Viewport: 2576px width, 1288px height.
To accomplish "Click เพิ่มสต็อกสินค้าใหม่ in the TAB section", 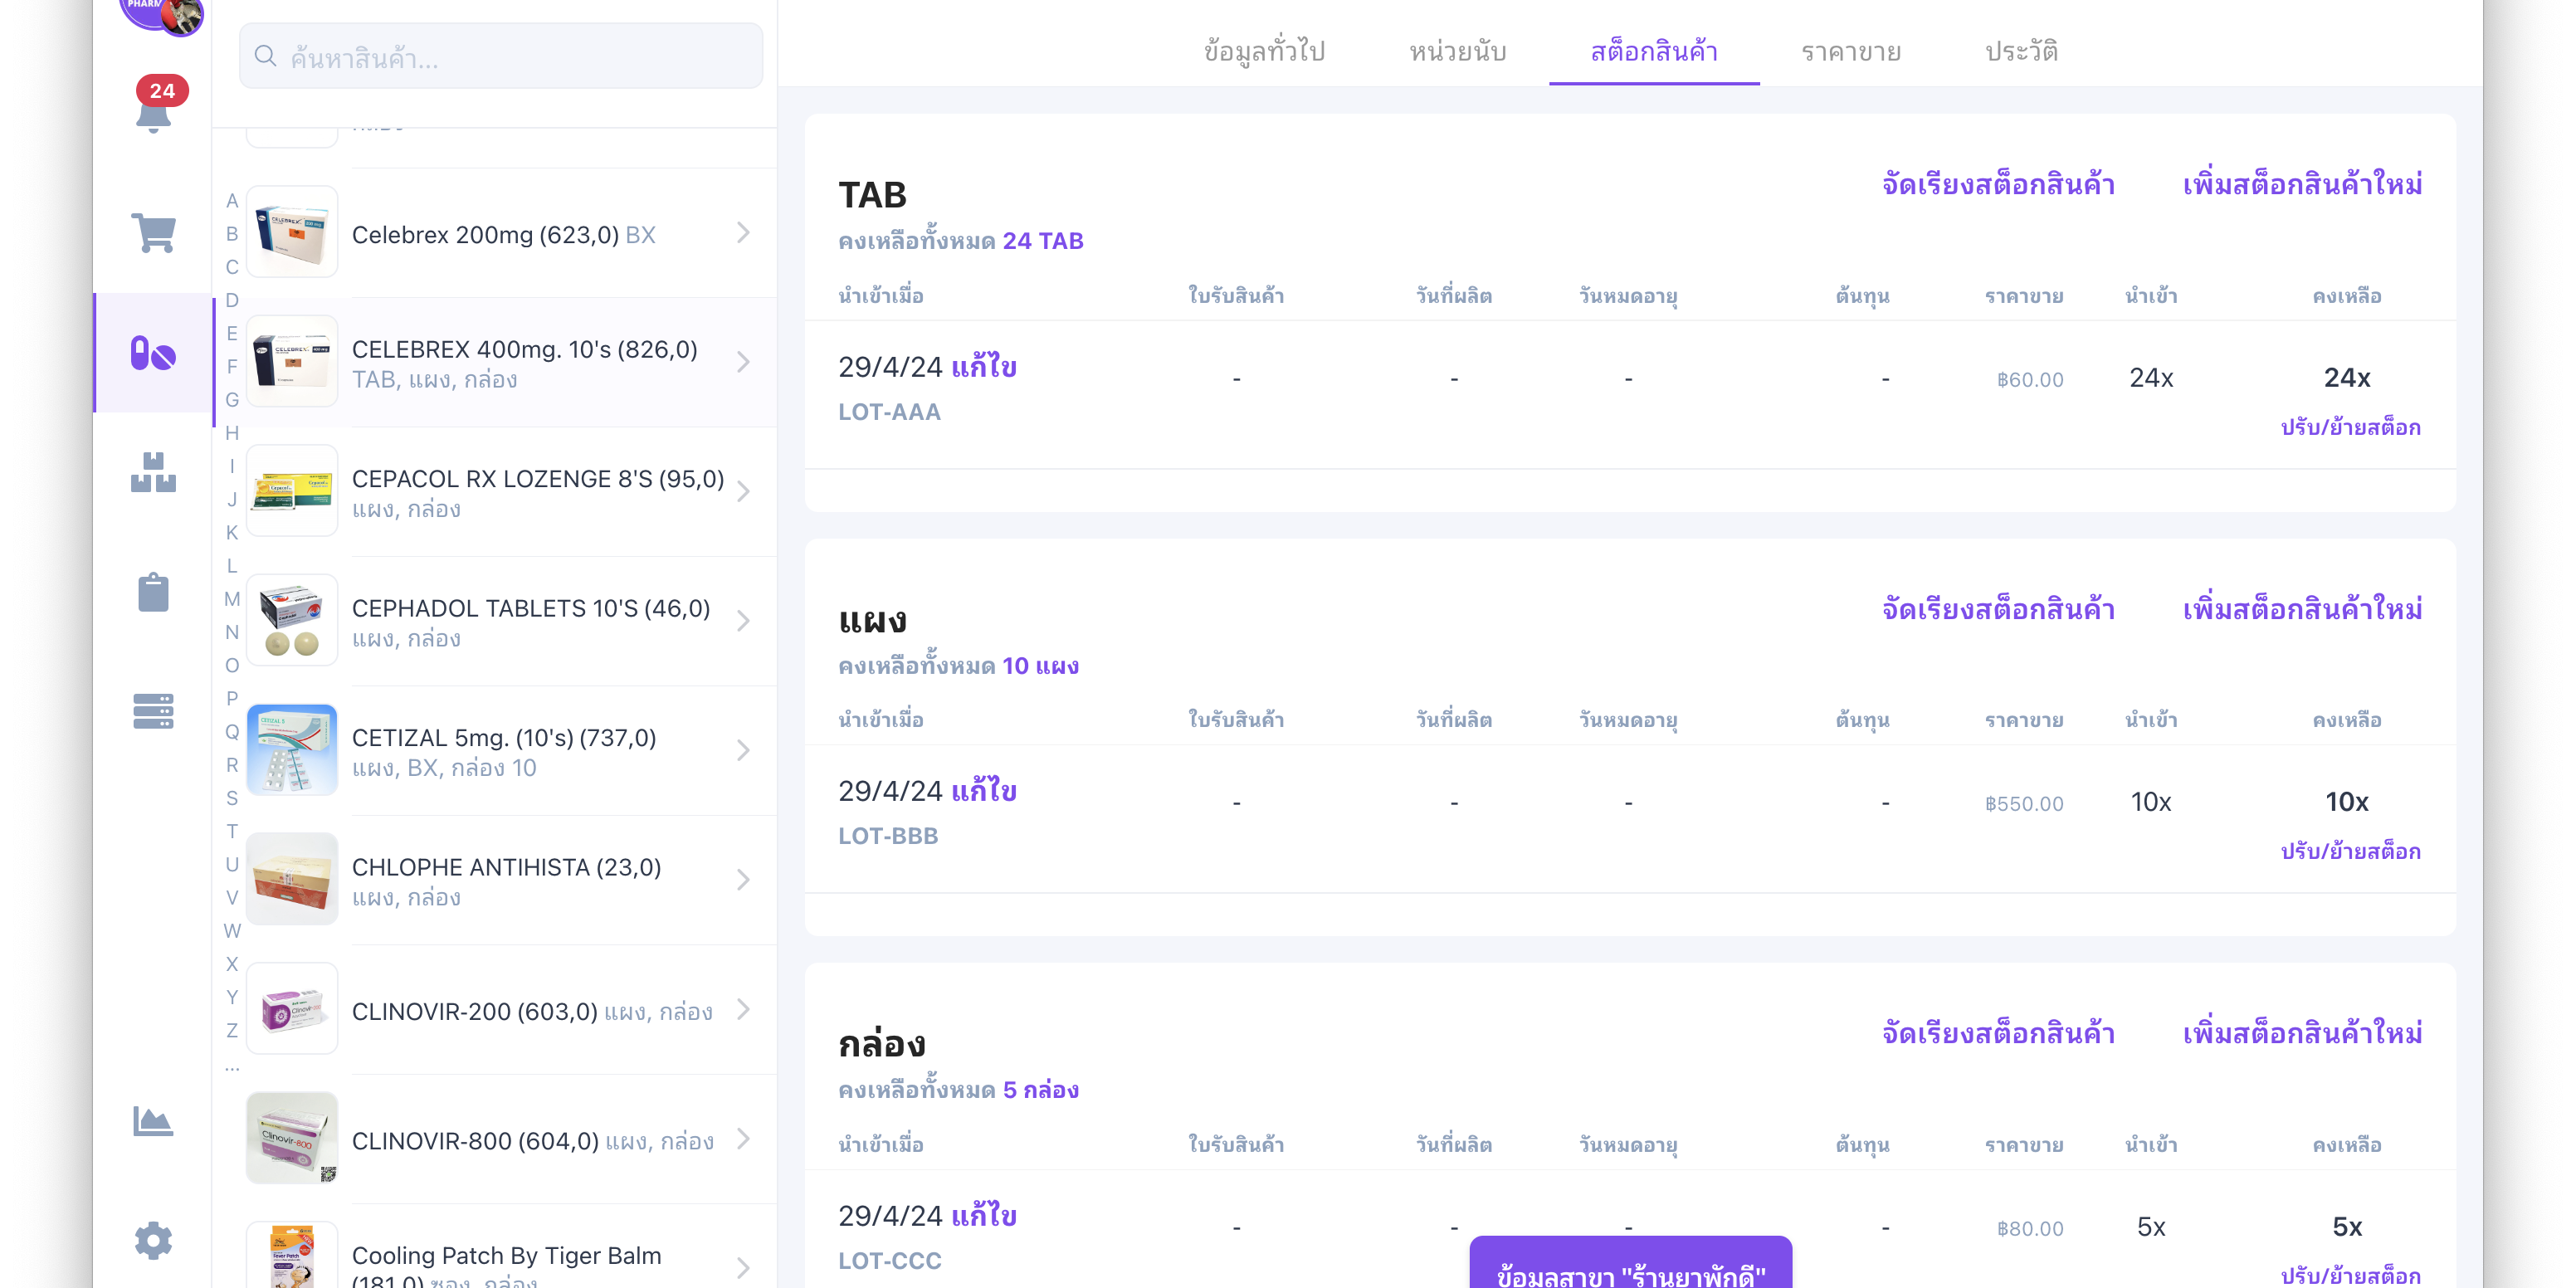I will click(2302, 185).
